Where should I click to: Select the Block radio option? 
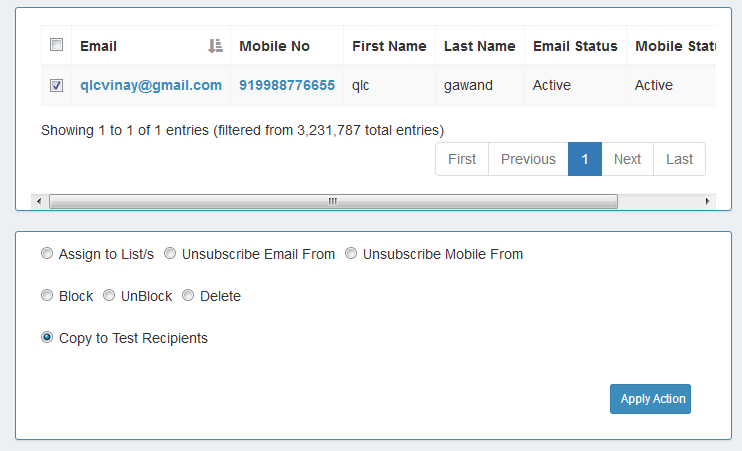(47, 296)
